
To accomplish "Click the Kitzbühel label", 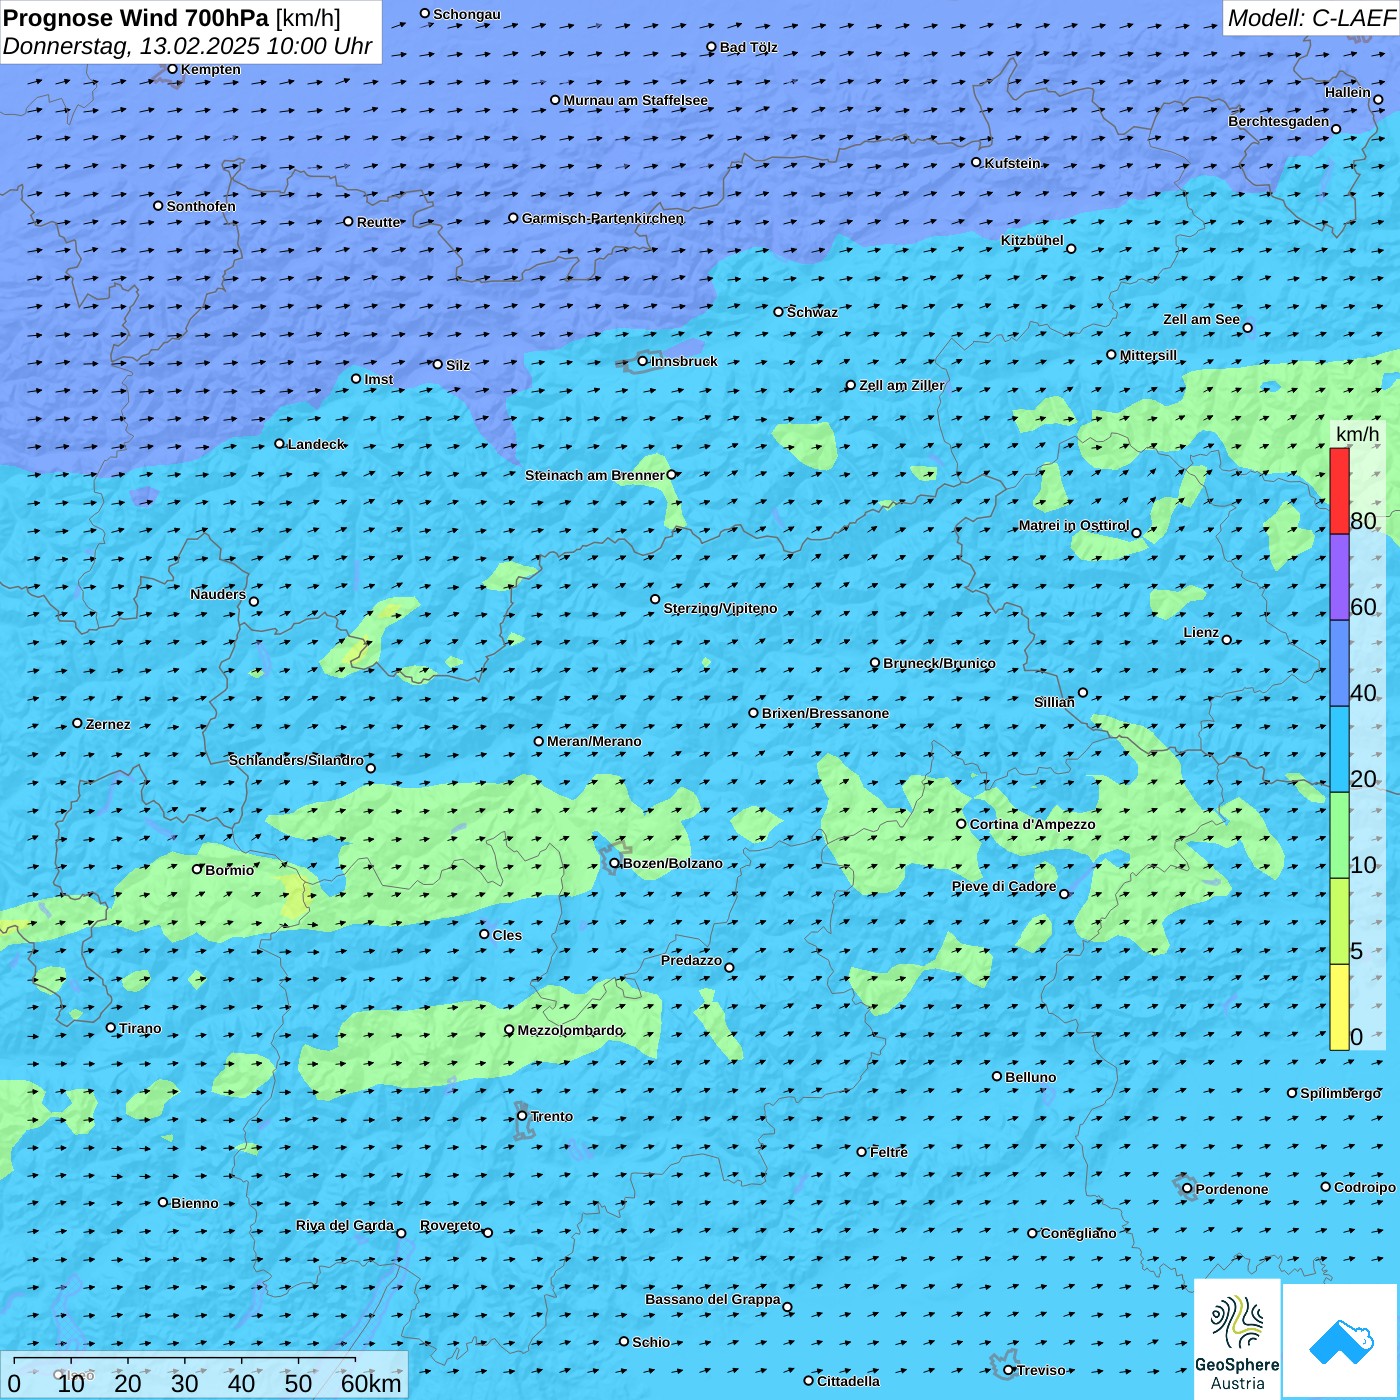I will (x=1032, y=240).
